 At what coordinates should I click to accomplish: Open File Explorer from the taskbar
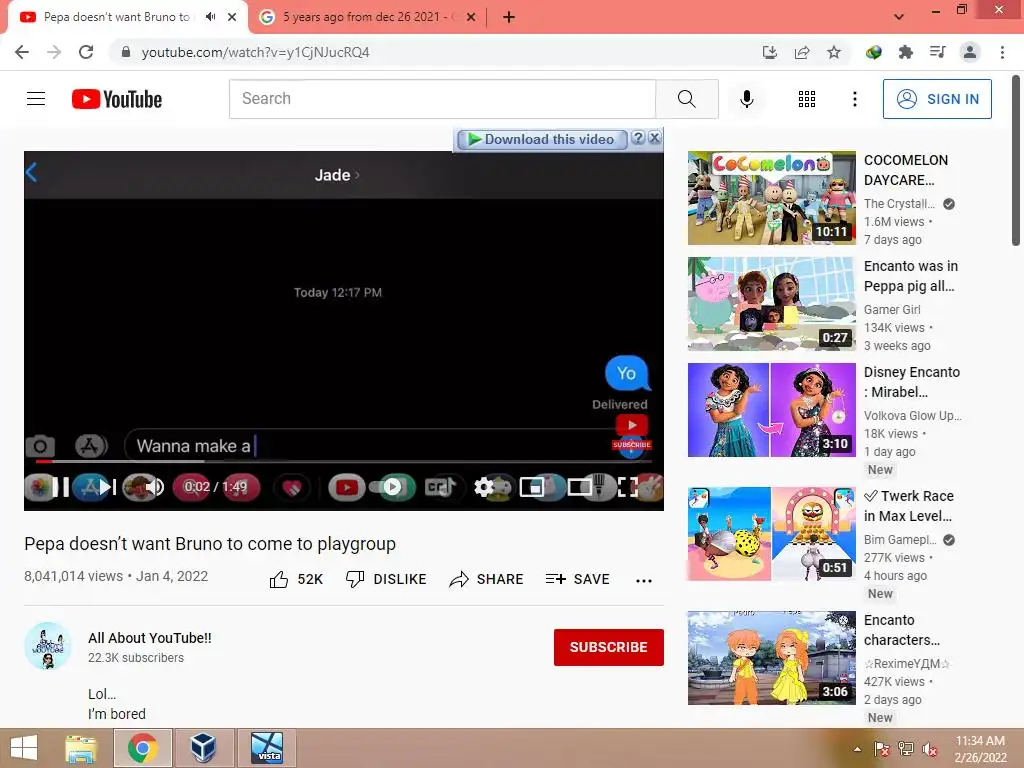[82, 748]
